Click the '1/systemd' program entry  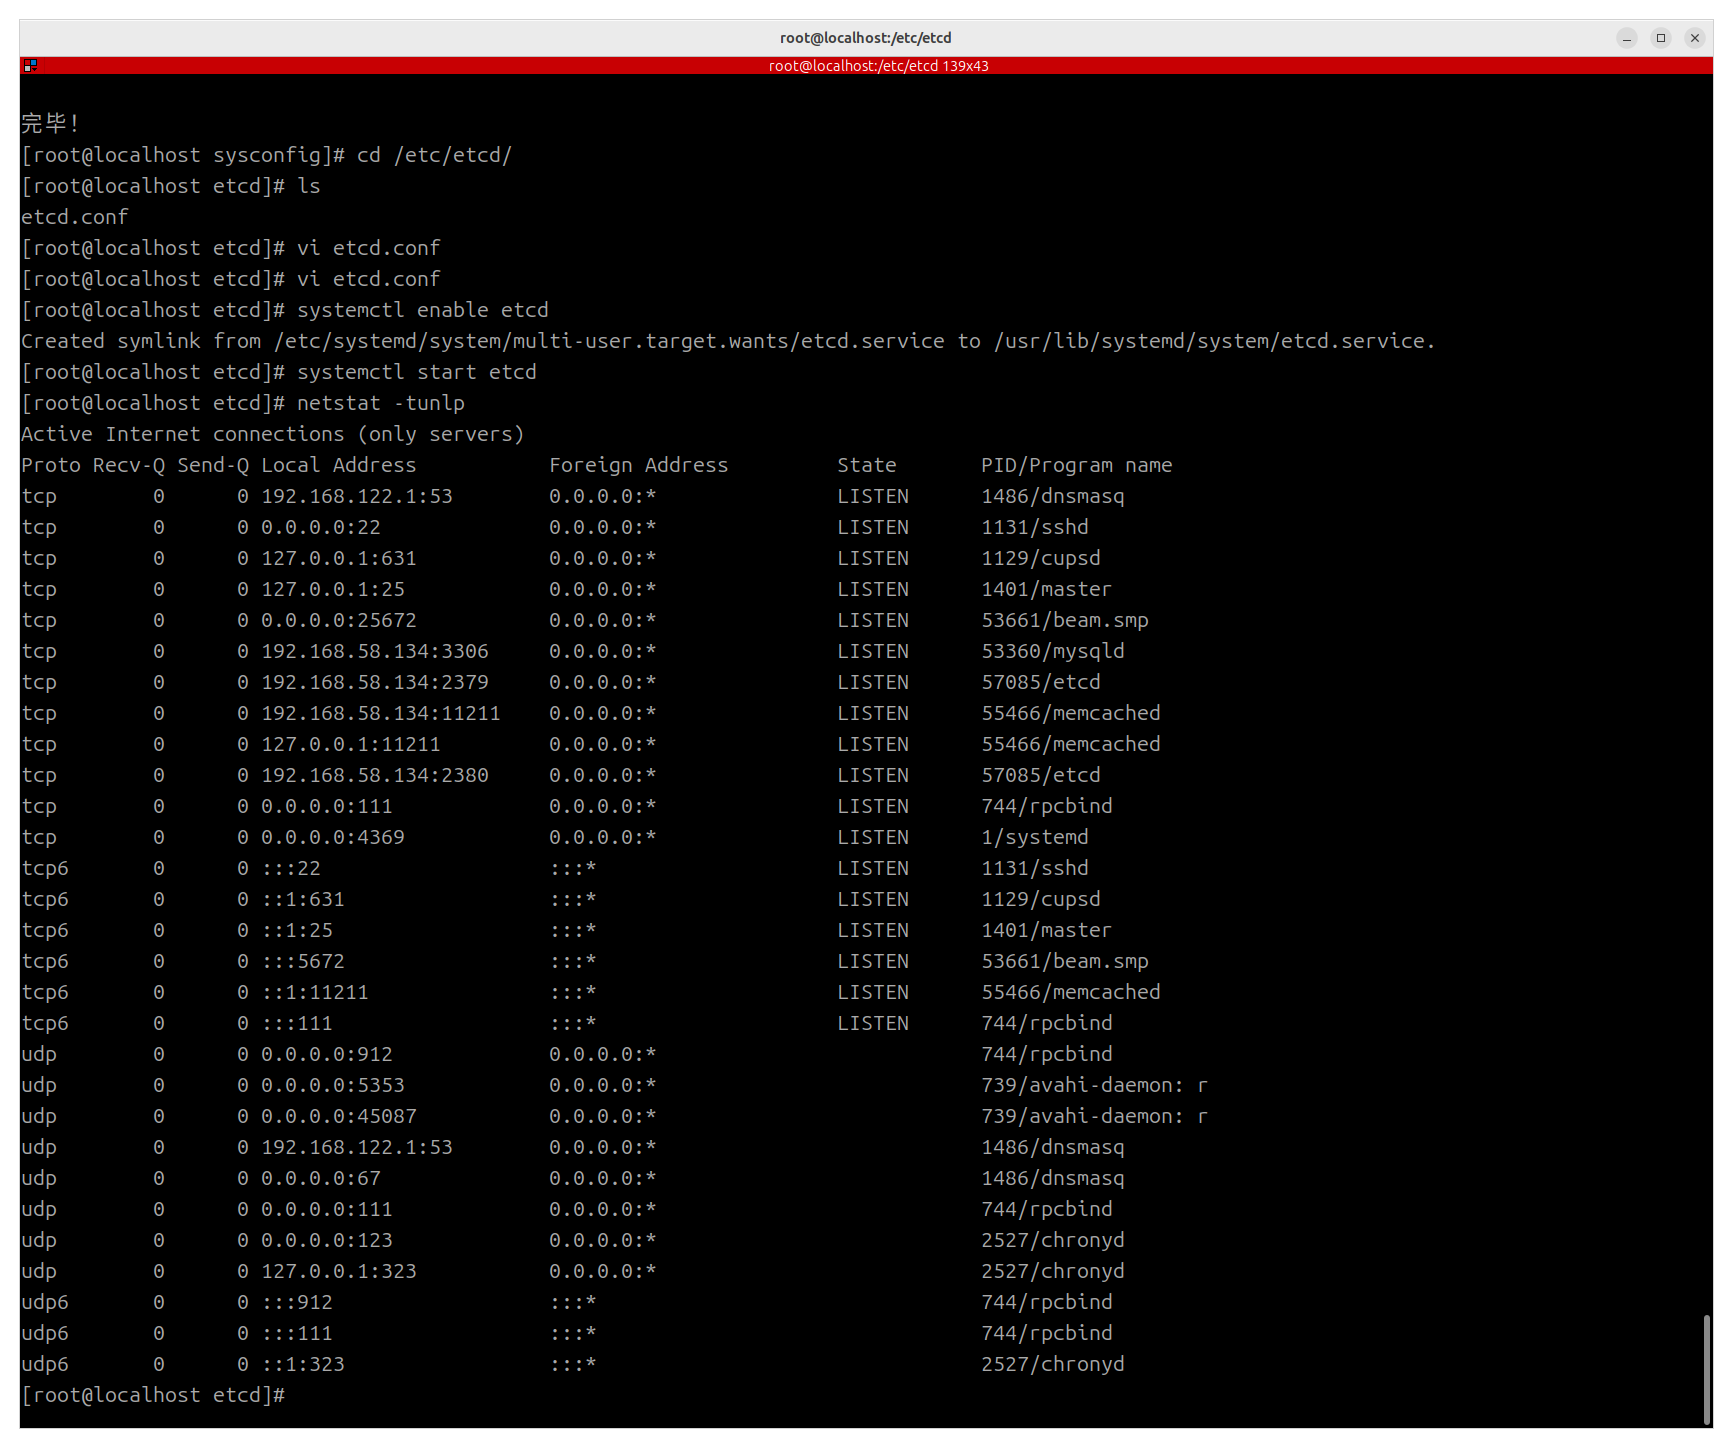pos(1035,837)
